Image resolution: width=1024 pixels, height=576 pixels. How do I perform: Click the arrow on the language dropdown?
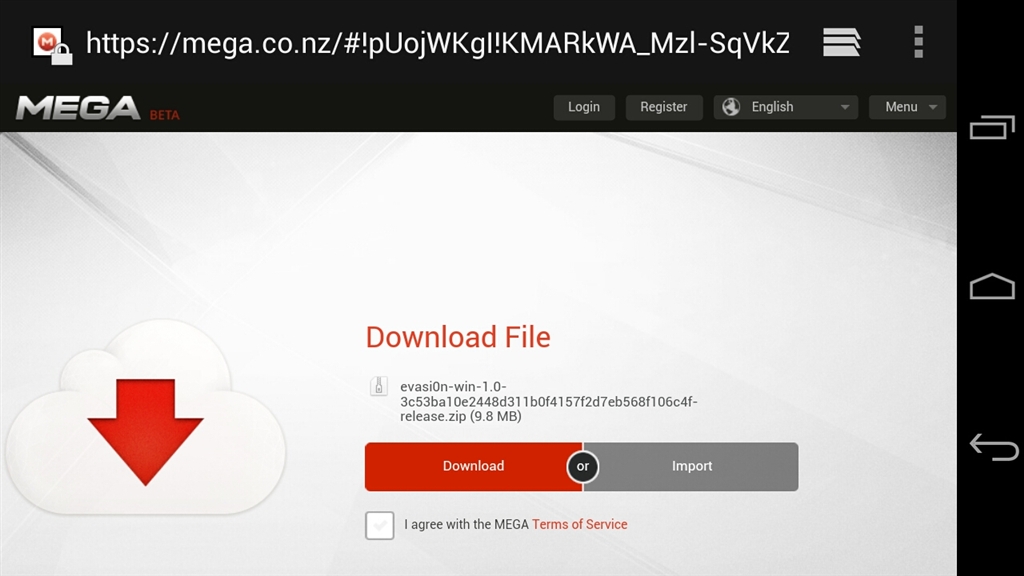click(844, 107)
